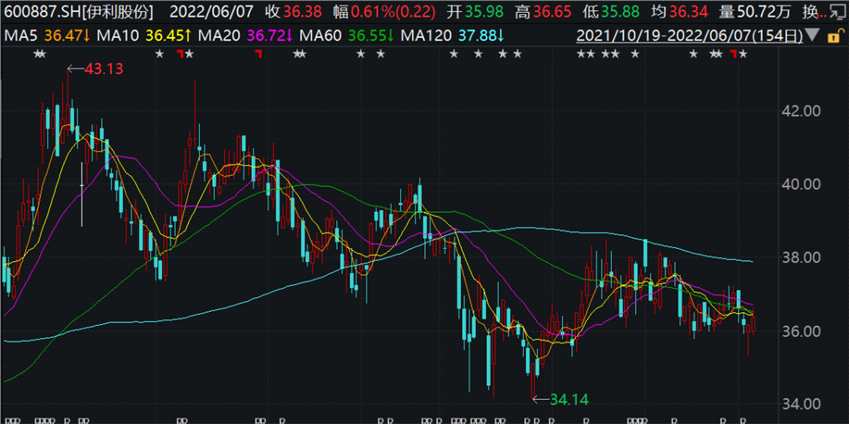
Task: Expand the date range dropdown triangle
Action: tap(812, 37)
